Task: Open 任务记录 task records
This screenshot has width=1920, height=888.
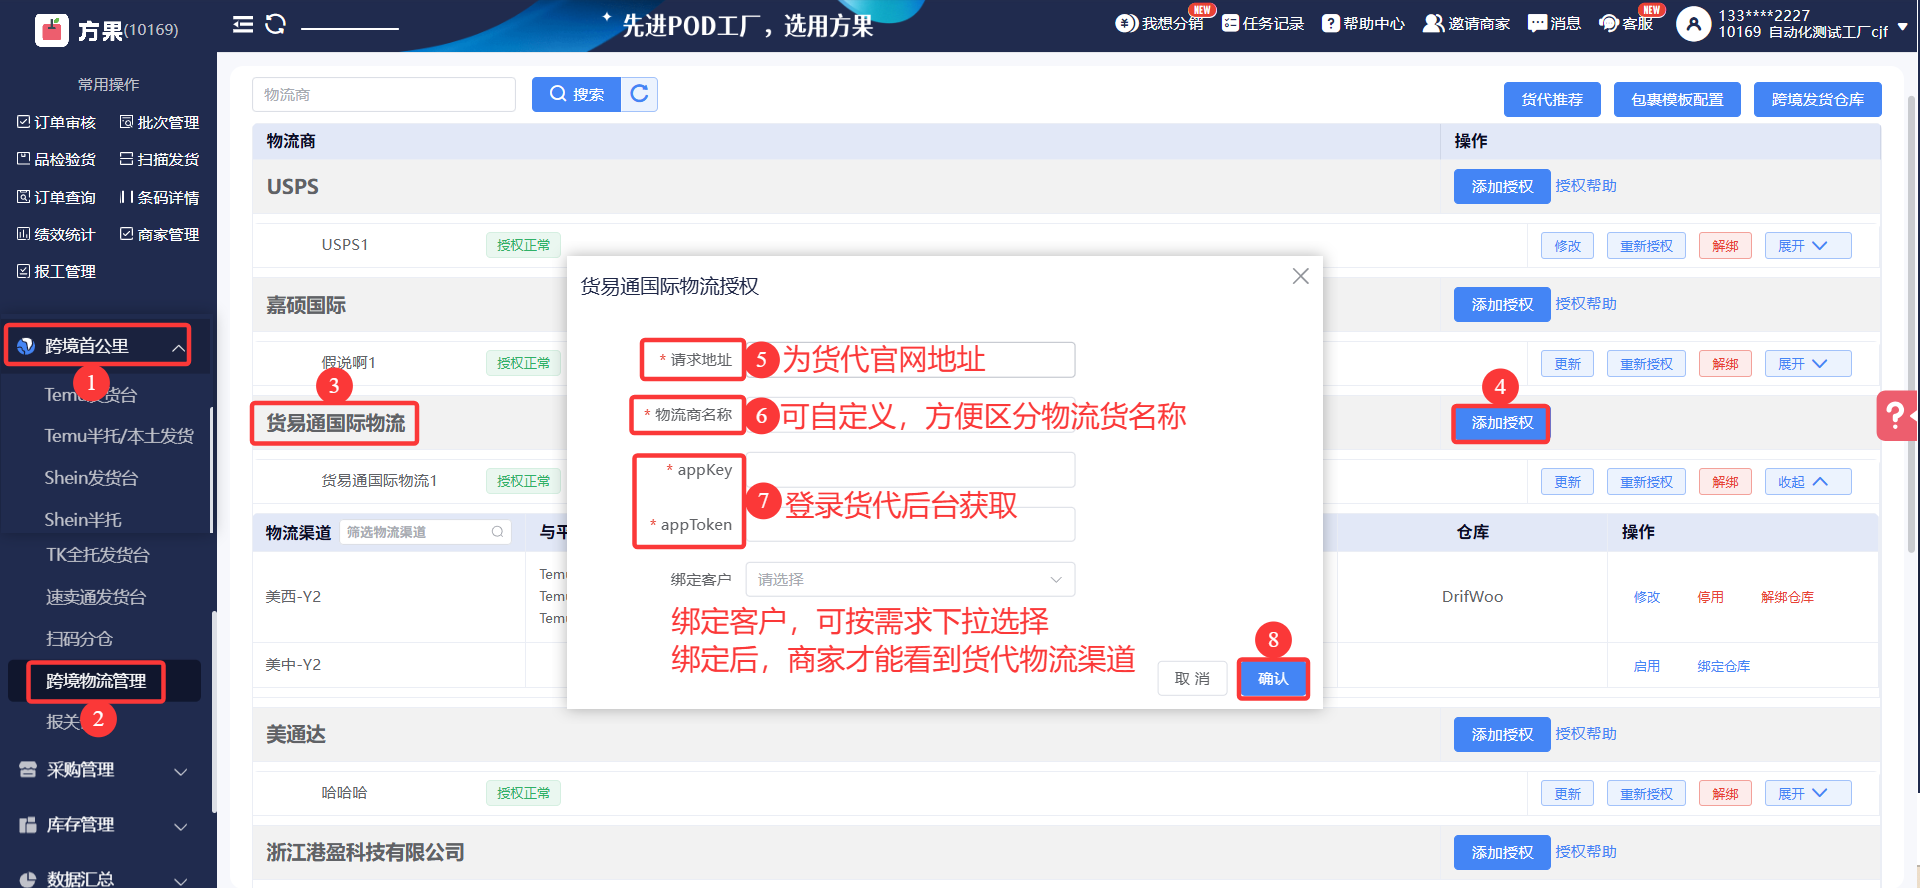Action: coord(1263,23)
